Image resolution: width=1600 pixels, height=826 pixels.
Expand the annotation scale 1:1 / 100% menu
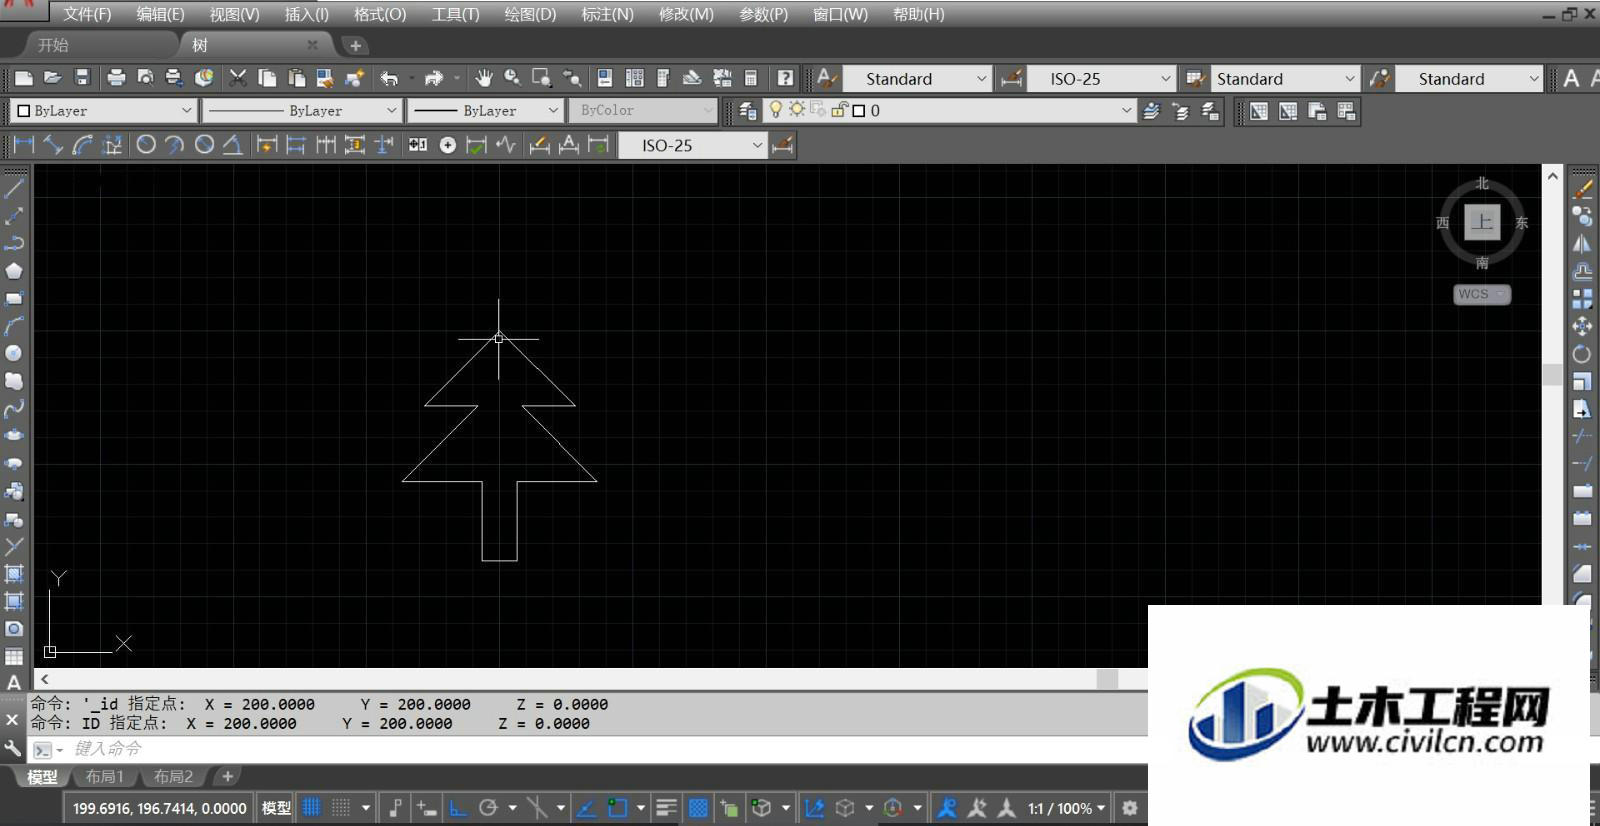coord(1066,808)
